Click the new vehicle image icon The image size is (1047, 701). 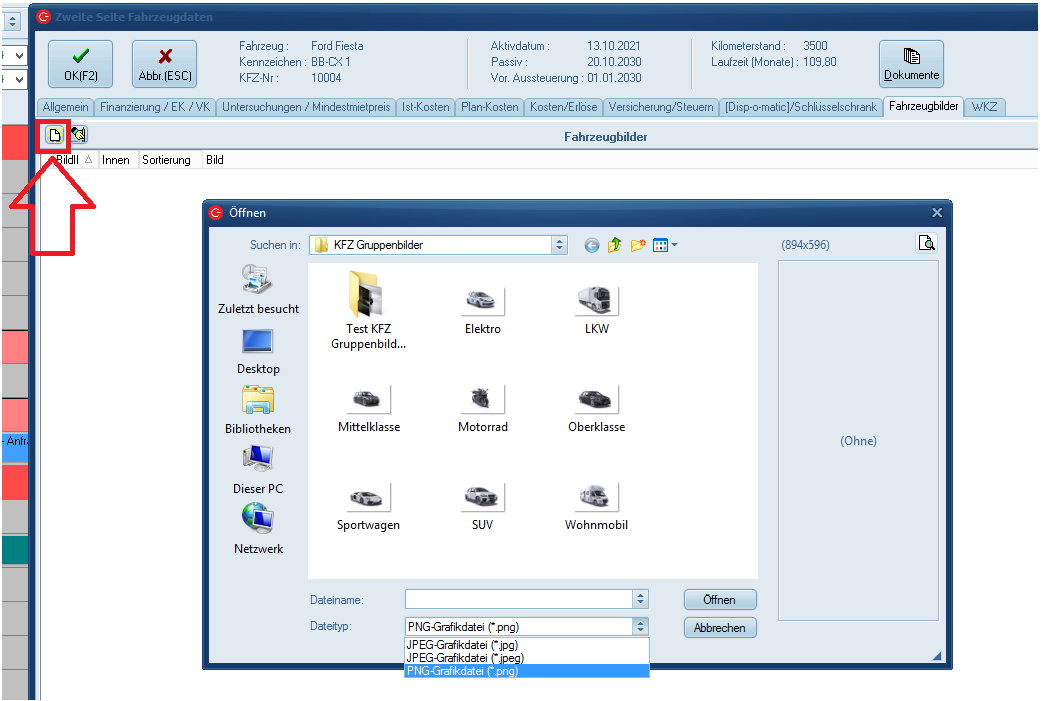coord(54,136)
